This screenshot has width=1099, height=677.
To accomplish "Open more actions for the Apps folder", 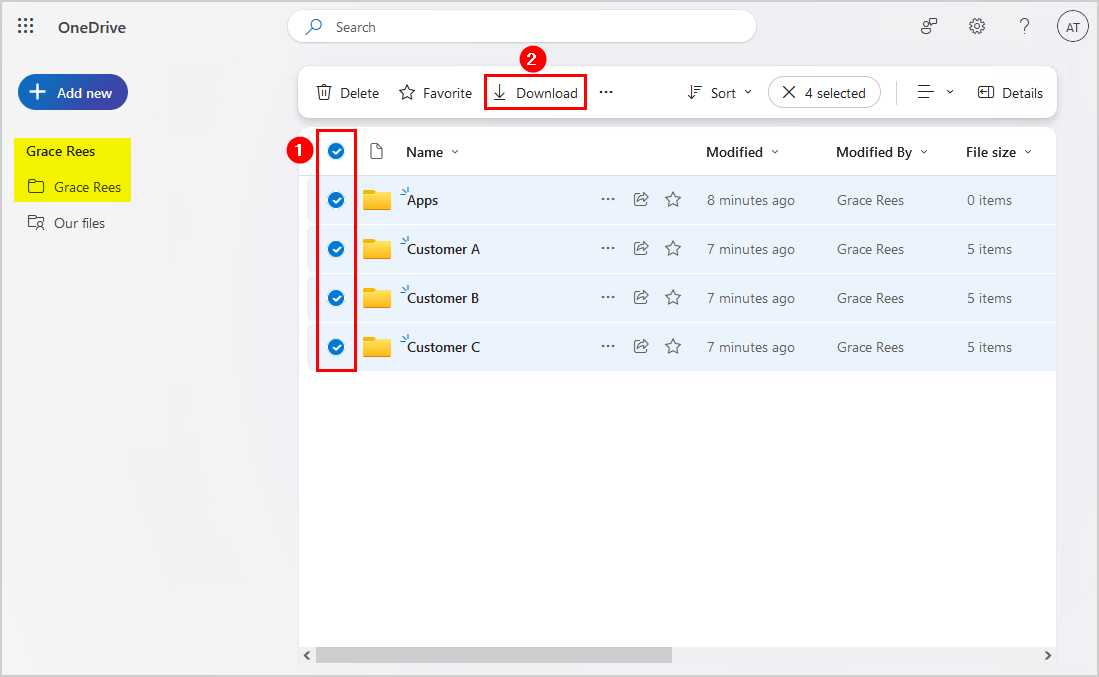I will coord(608,200).
